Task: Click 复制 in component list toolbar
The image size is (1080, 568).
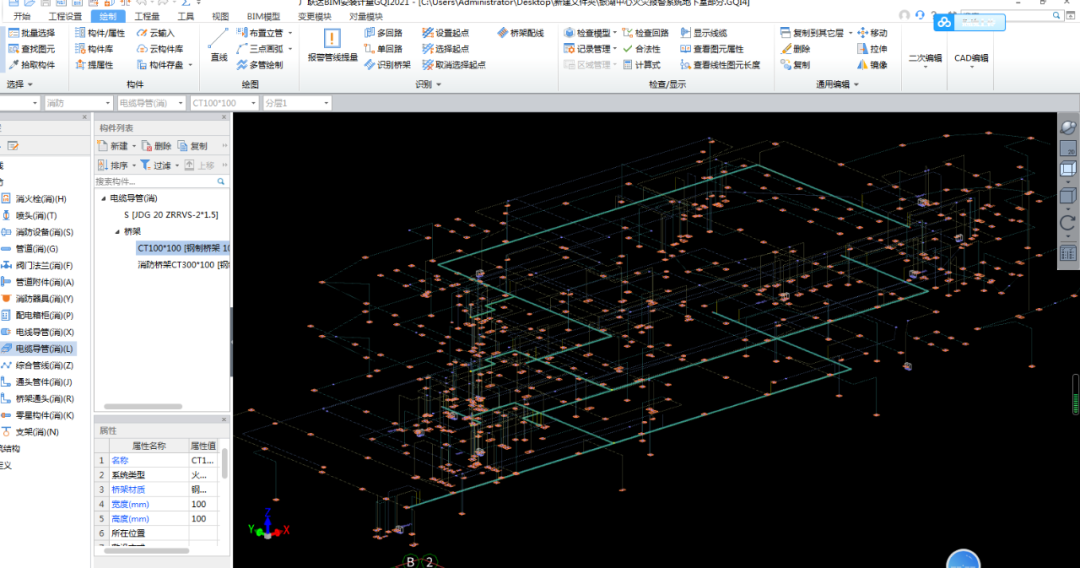Action: click(193, 146)
